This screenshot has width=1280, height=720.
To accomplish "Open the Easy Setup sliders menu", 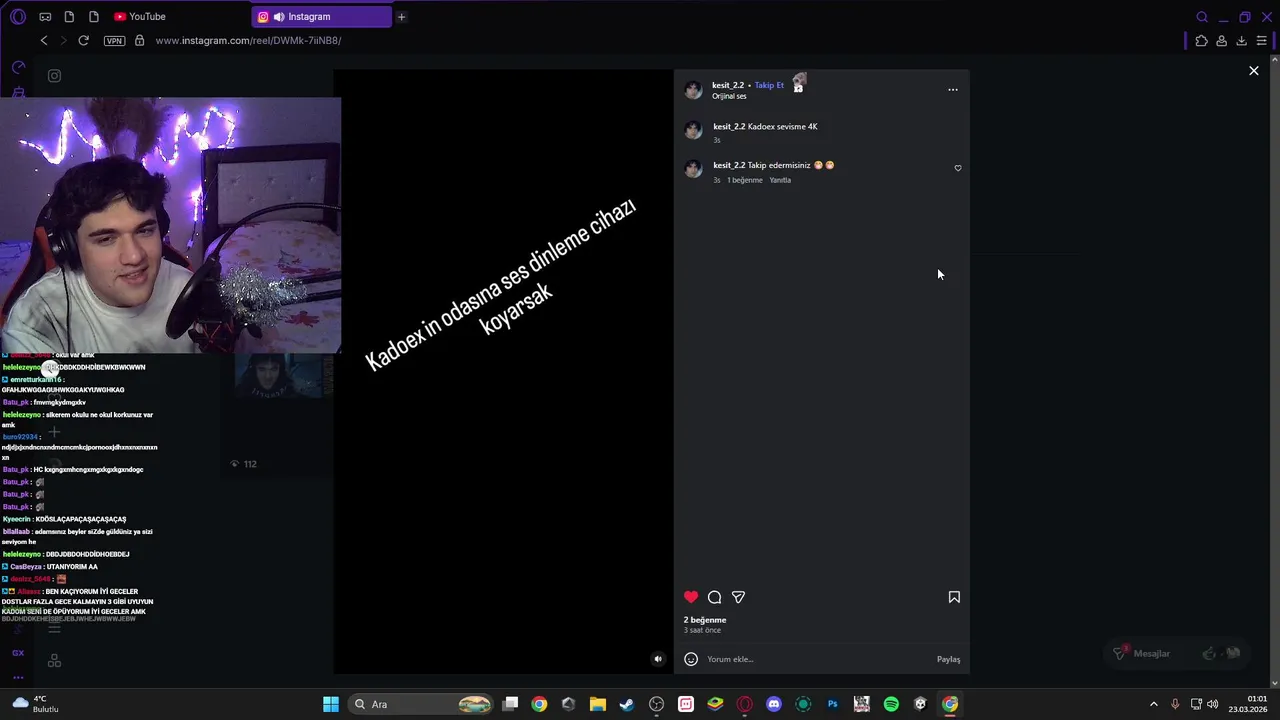I will tap(1262, 41).
